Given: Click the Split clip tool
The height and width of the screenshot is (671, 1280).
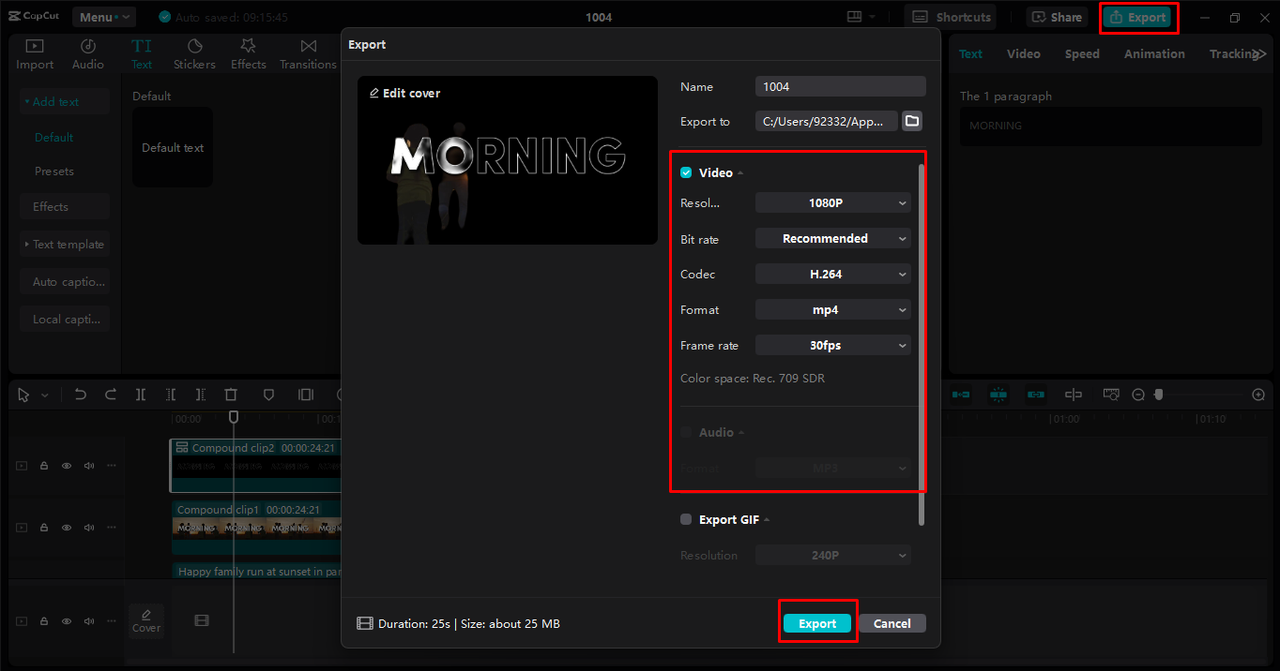Looking at the screenshot, I should click(141, 395).
